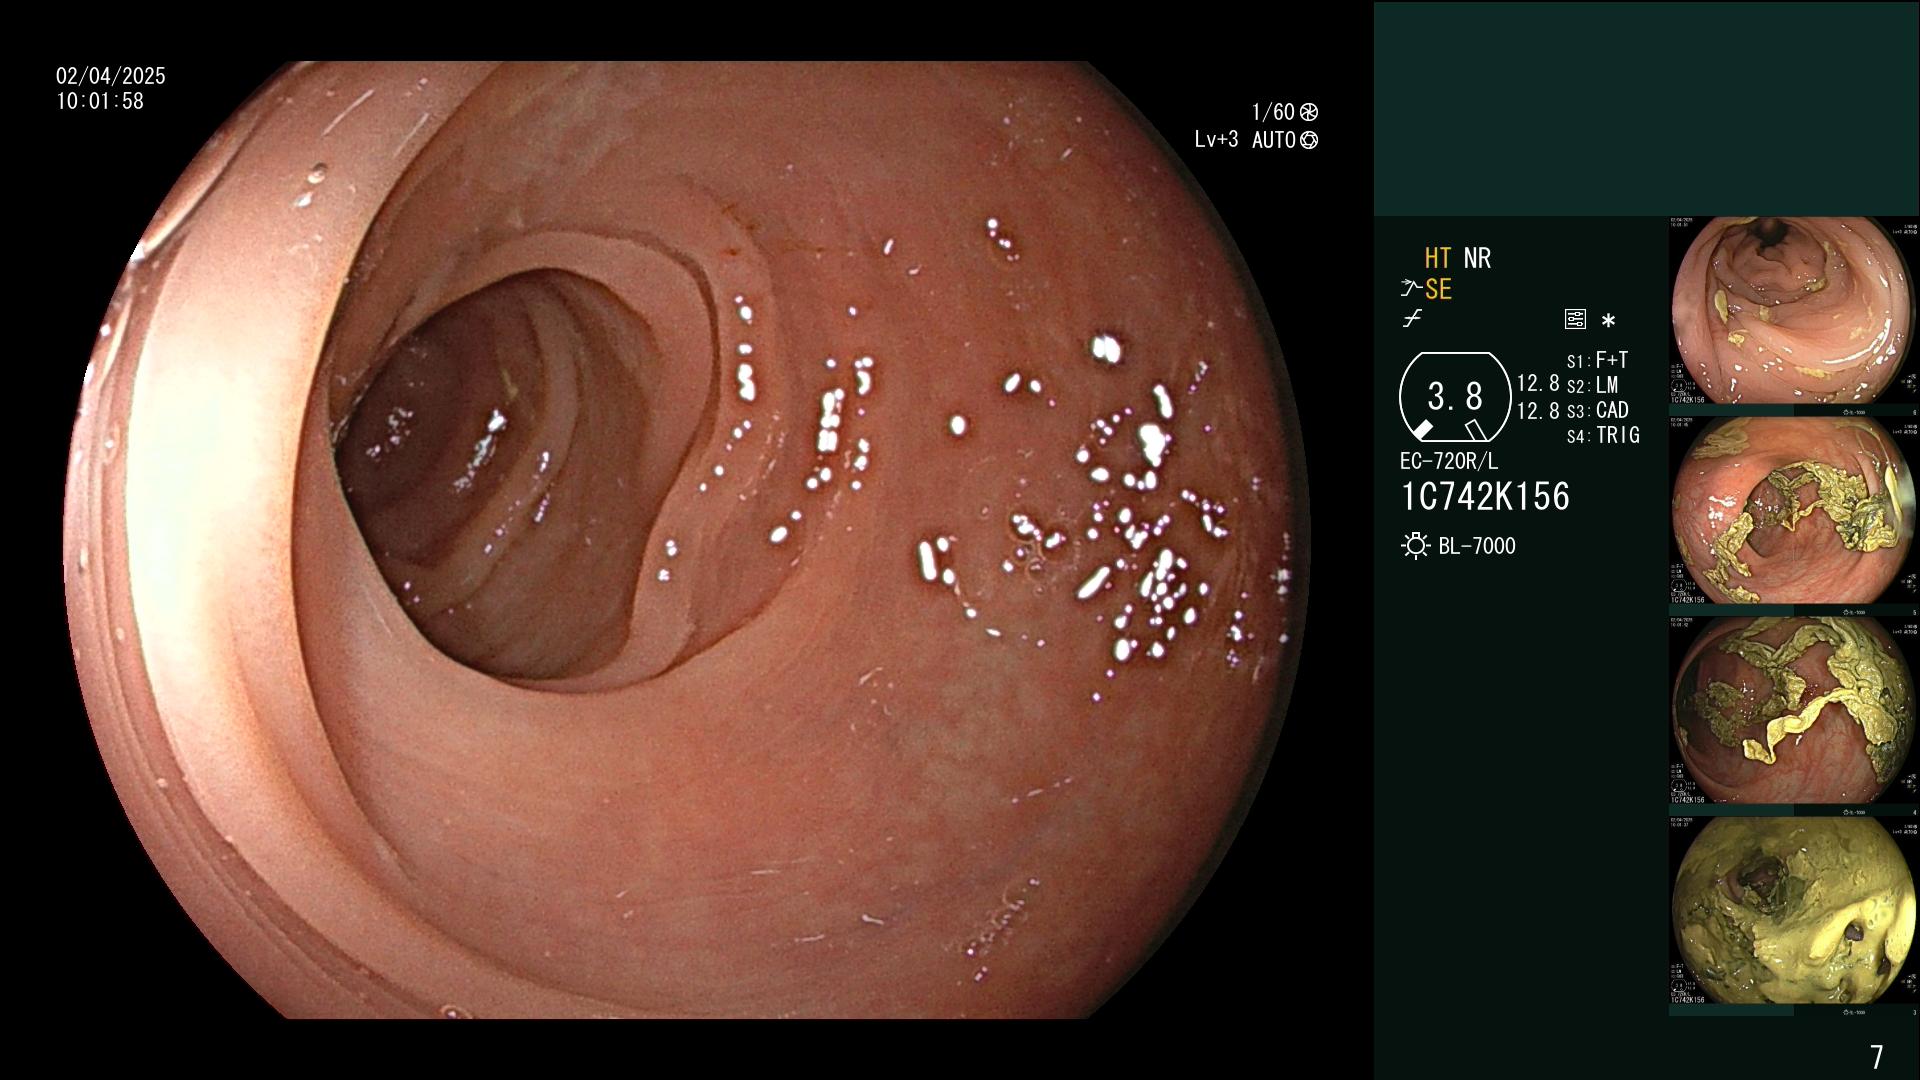
Task: Click the HT indicator
Action: [x=1438, y=258]
